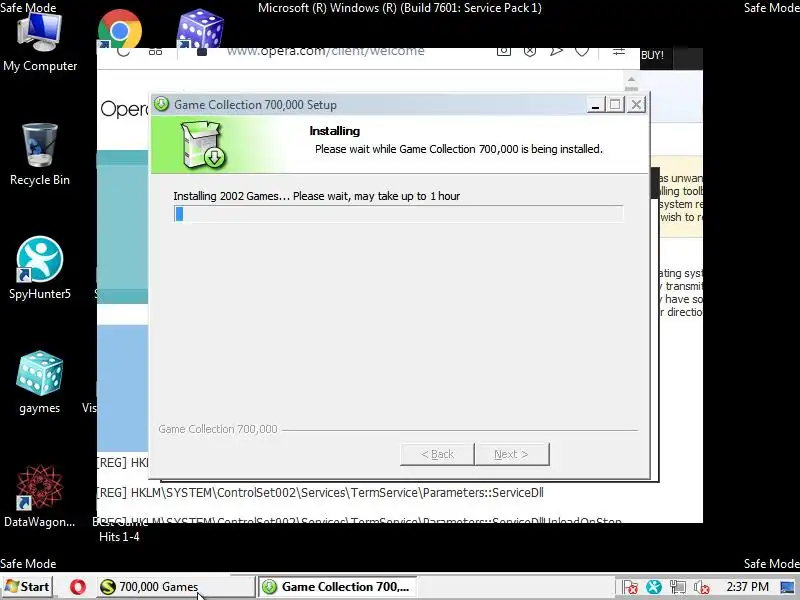Click the Back button in setup
The image size is (800, 600).
click(437, 454)
